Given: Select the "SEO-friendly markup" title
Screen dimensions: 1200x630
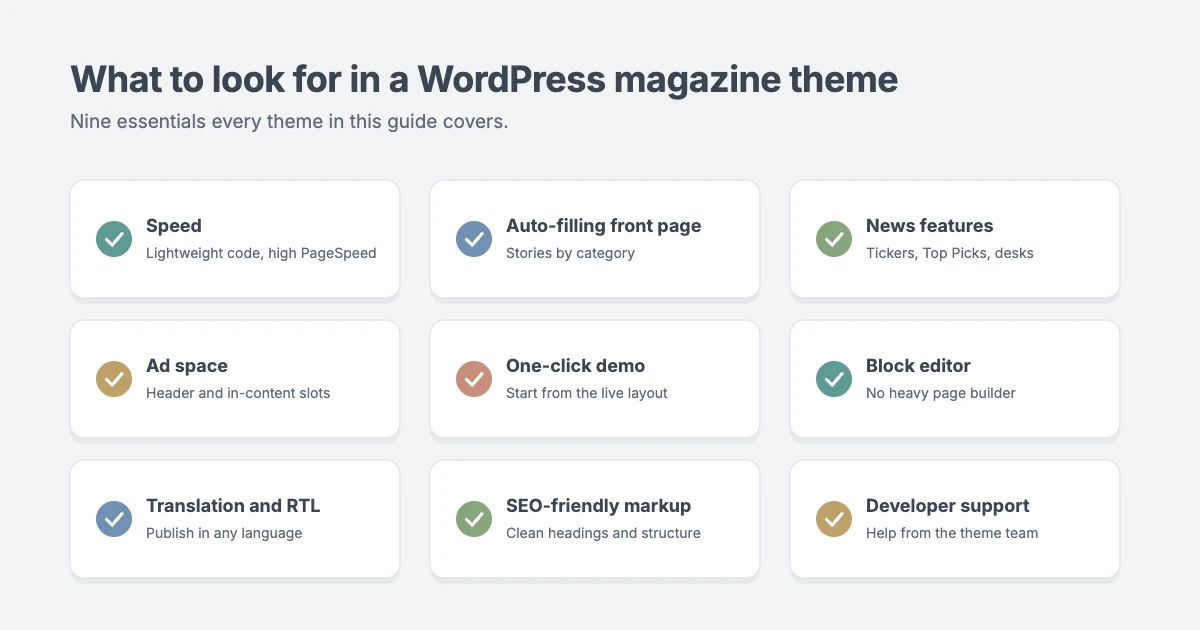Looking at the screenshot, I should 599,506.
